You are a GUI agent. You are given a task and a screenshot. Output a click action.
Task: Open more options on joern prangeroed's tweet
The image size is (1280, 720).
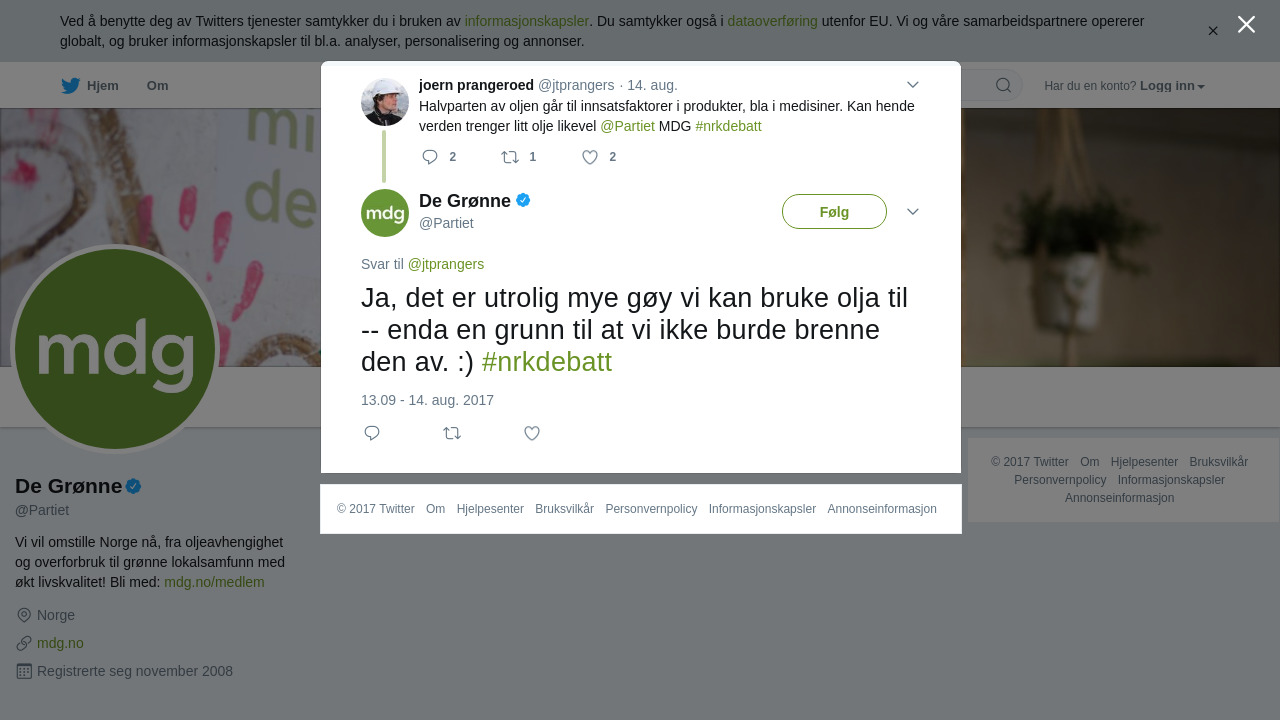click(912, 85)
